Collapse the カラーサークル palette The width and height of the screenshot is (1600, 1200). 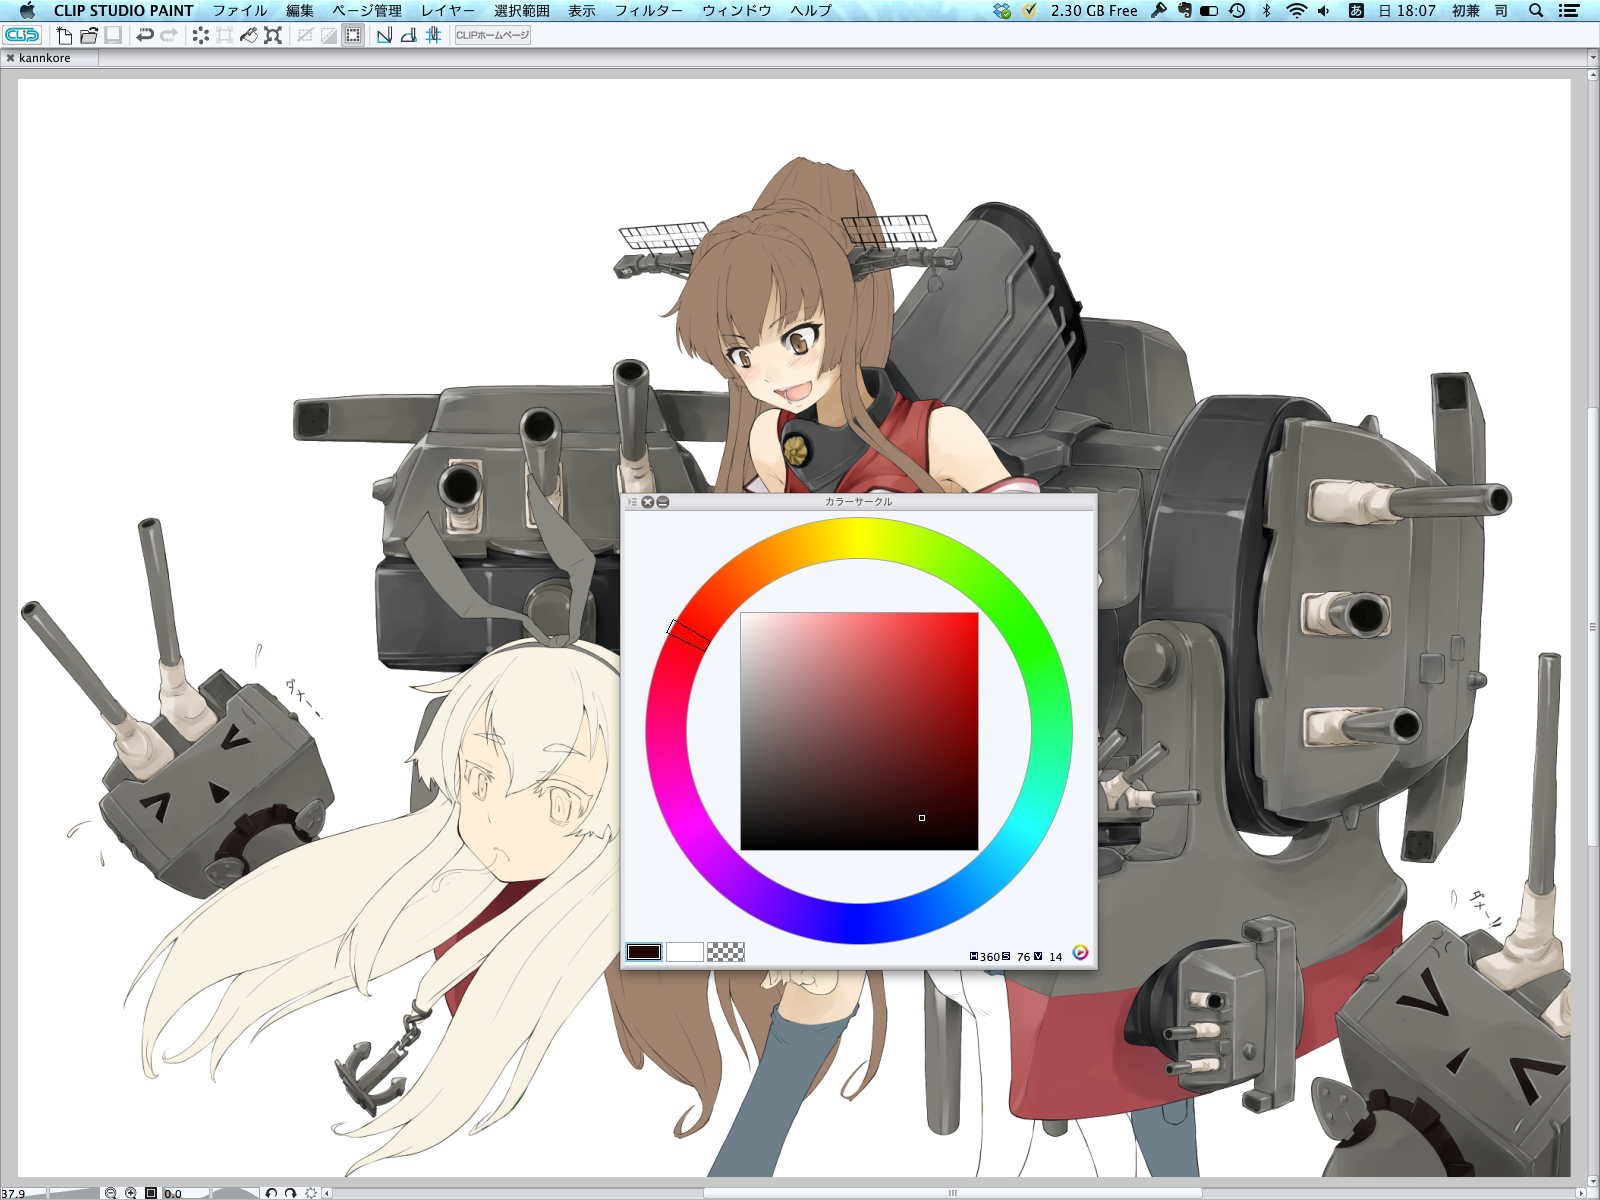[x=663, y=502]
